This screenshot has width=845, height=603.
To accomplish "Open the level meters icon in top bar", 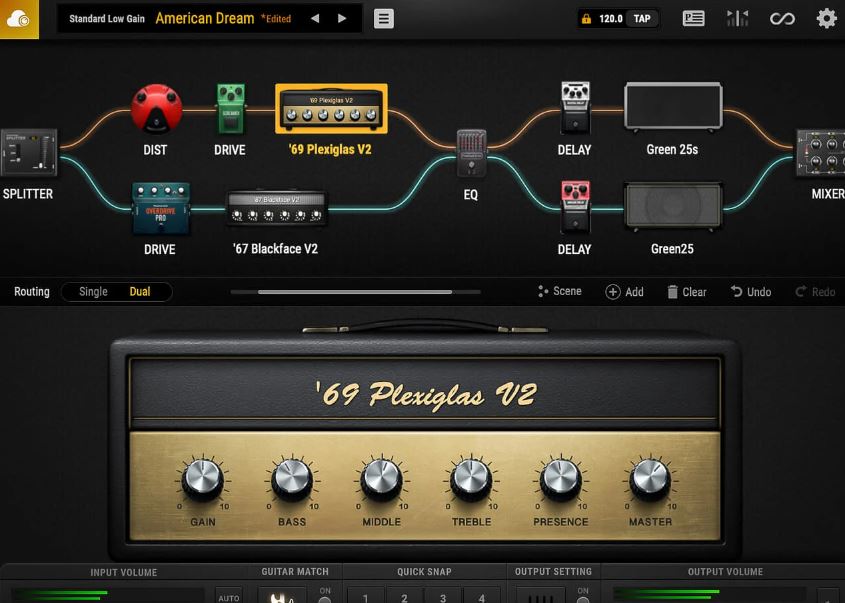I will coord(737,19).
